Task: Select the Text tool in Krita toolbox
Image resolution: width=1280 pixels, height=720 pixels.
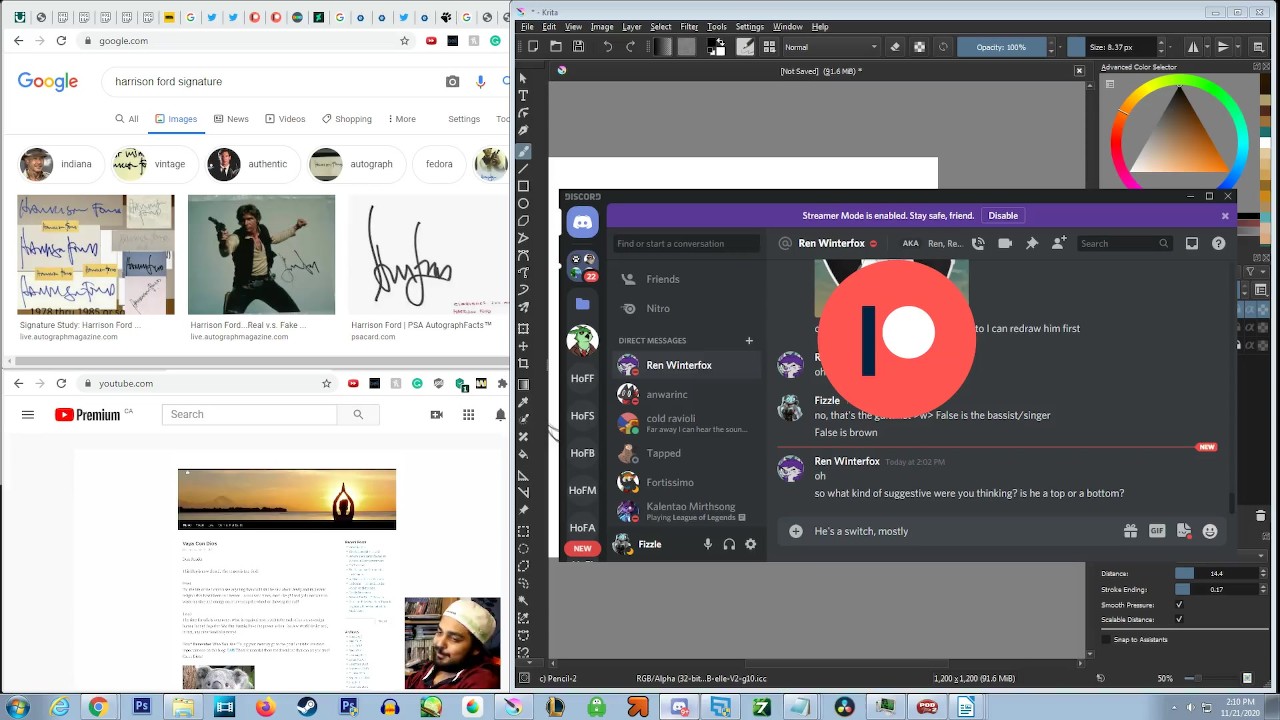Action: tap(523, 95)
